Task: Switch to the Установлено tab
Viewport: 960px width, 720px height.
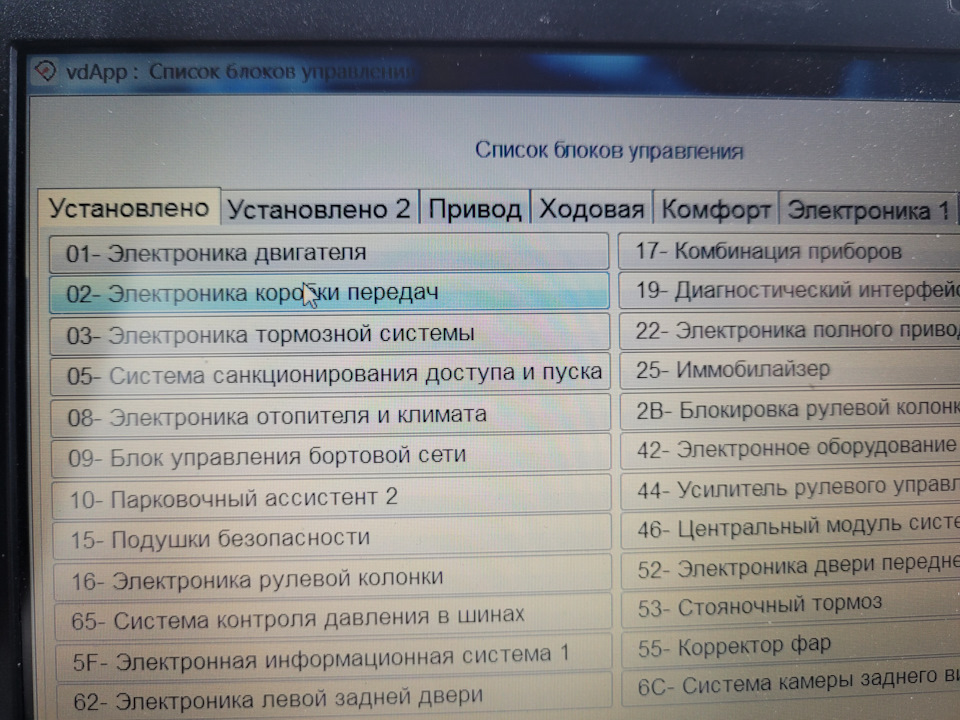Action: point(129,208)
